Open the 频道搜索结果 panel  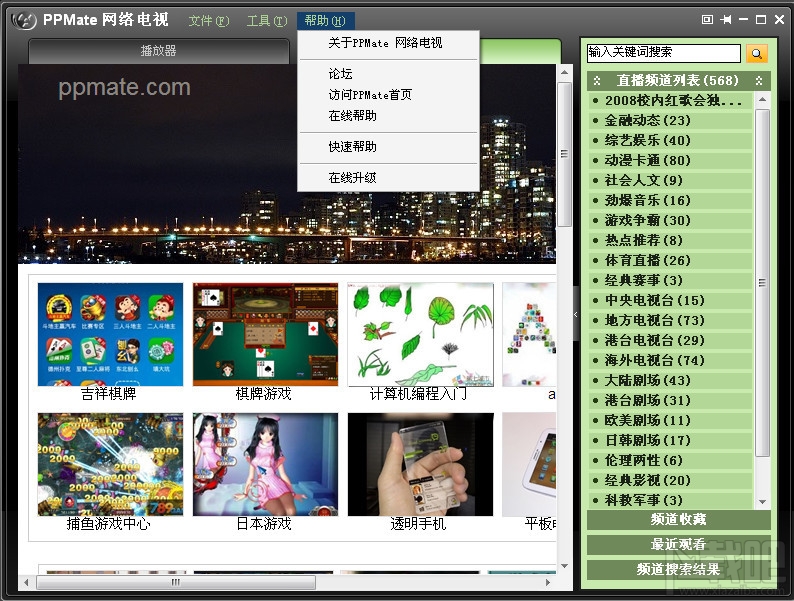[x=679, y=570]
